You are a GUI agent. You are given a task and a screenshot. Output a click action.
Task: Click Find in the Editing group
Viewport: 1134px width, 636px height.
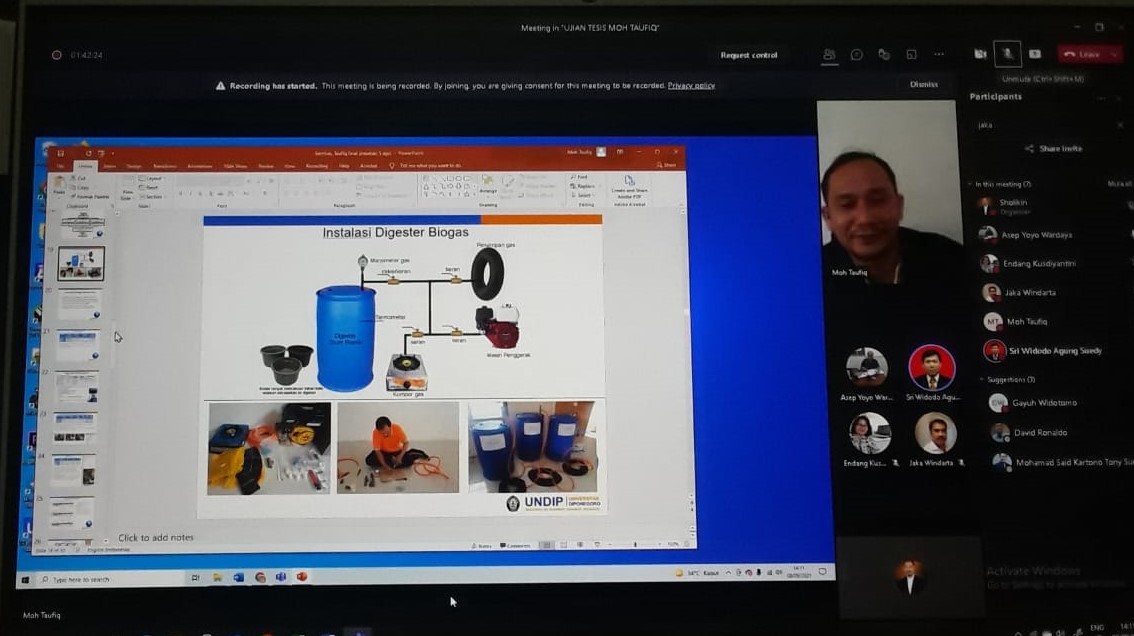pos(579,177)
